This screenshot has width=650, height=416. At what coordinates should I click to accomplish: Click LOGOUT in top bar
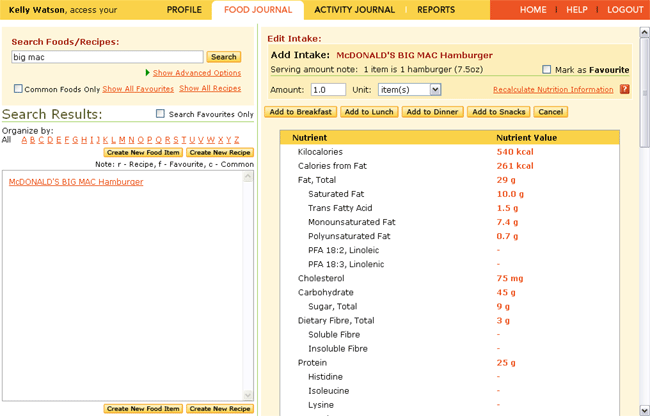pyautogui.click(x=625, y=10)
